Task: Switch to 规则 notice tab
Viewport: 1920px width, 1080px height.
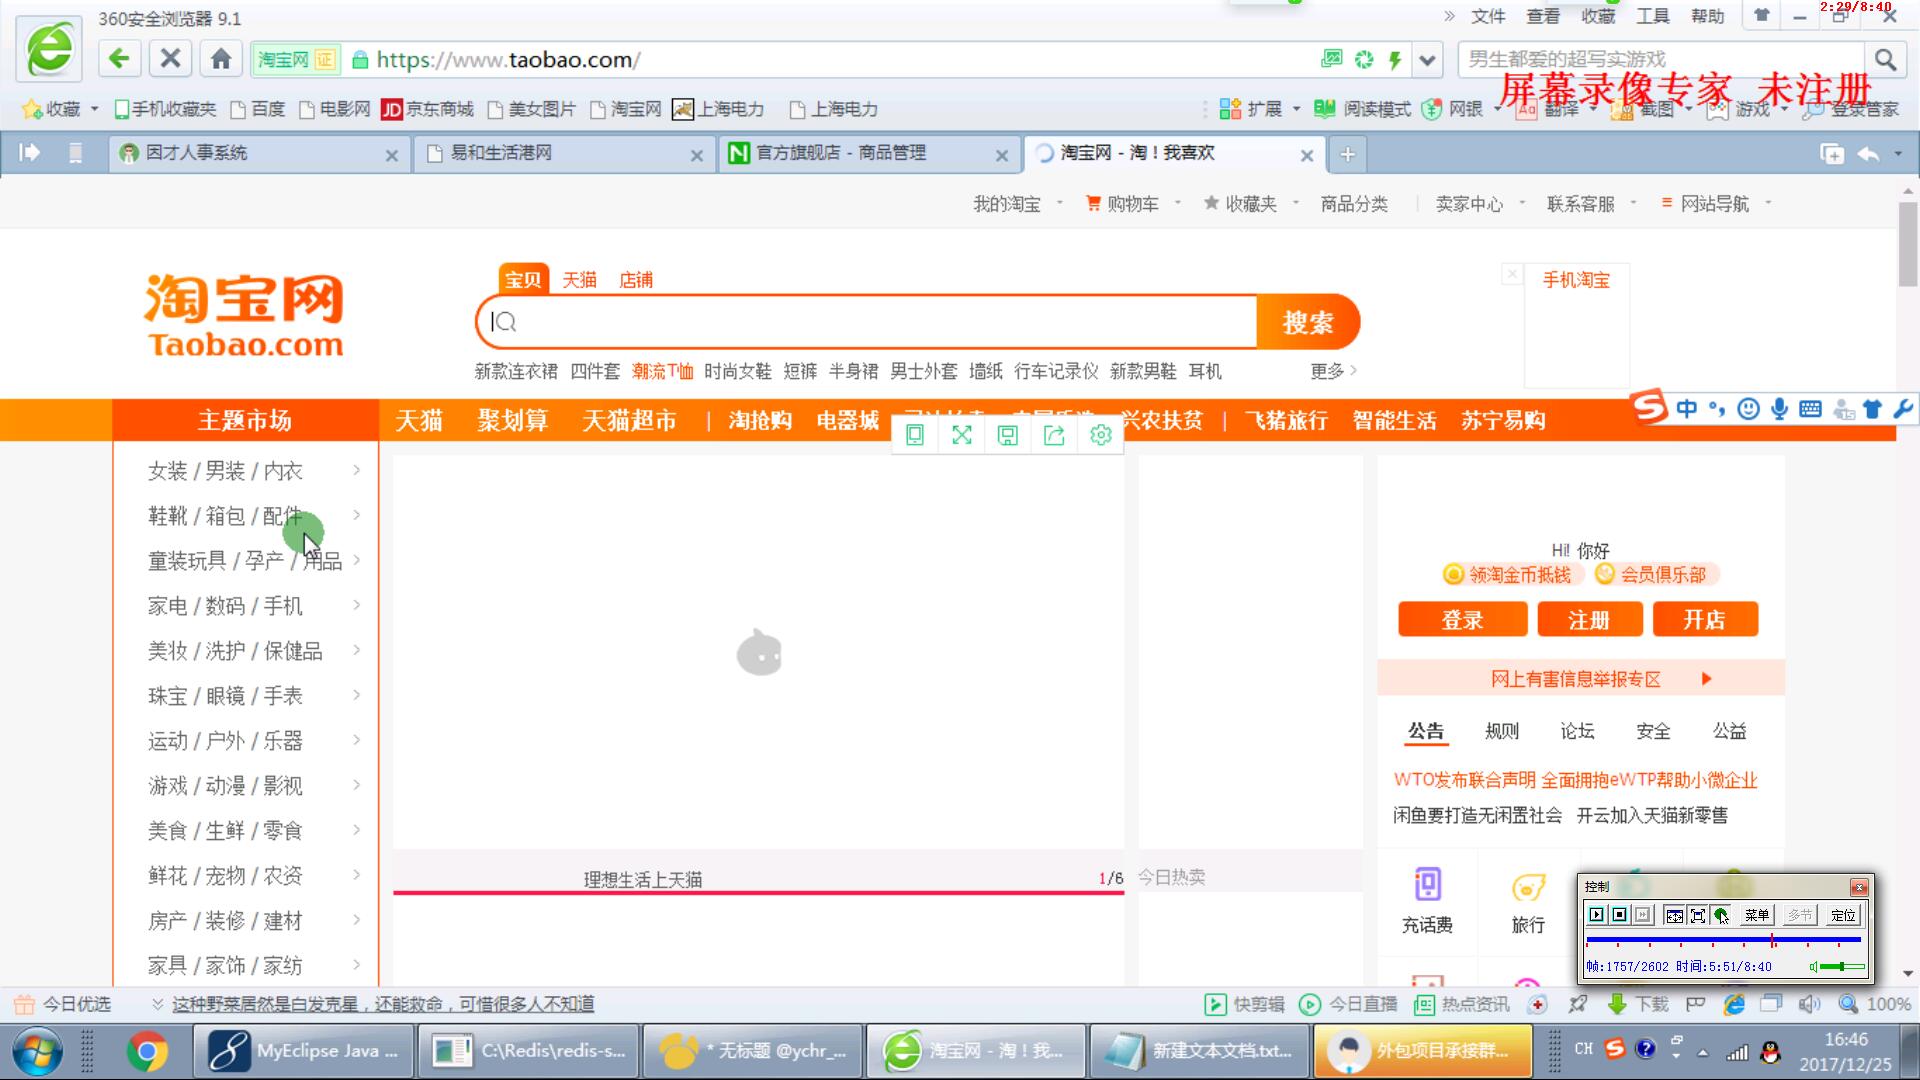Action: coord(1502,732)
